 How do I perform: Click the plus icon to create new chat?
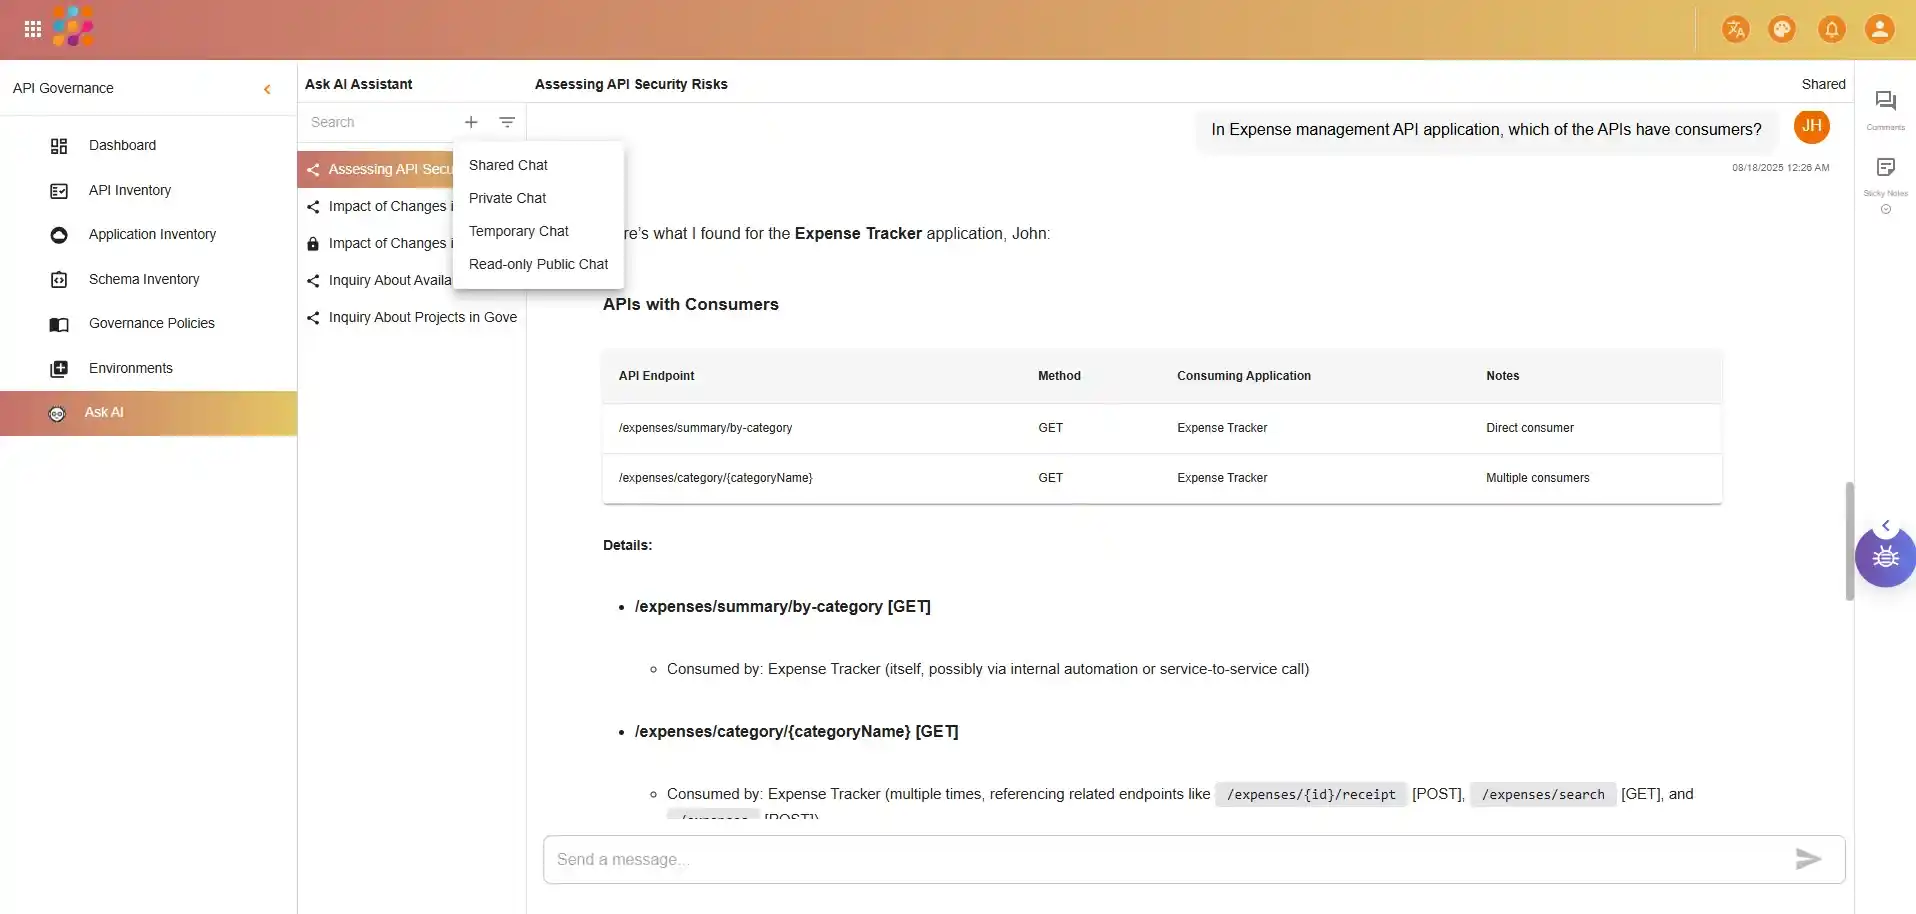pyautogui.click(x=471, y=122)
